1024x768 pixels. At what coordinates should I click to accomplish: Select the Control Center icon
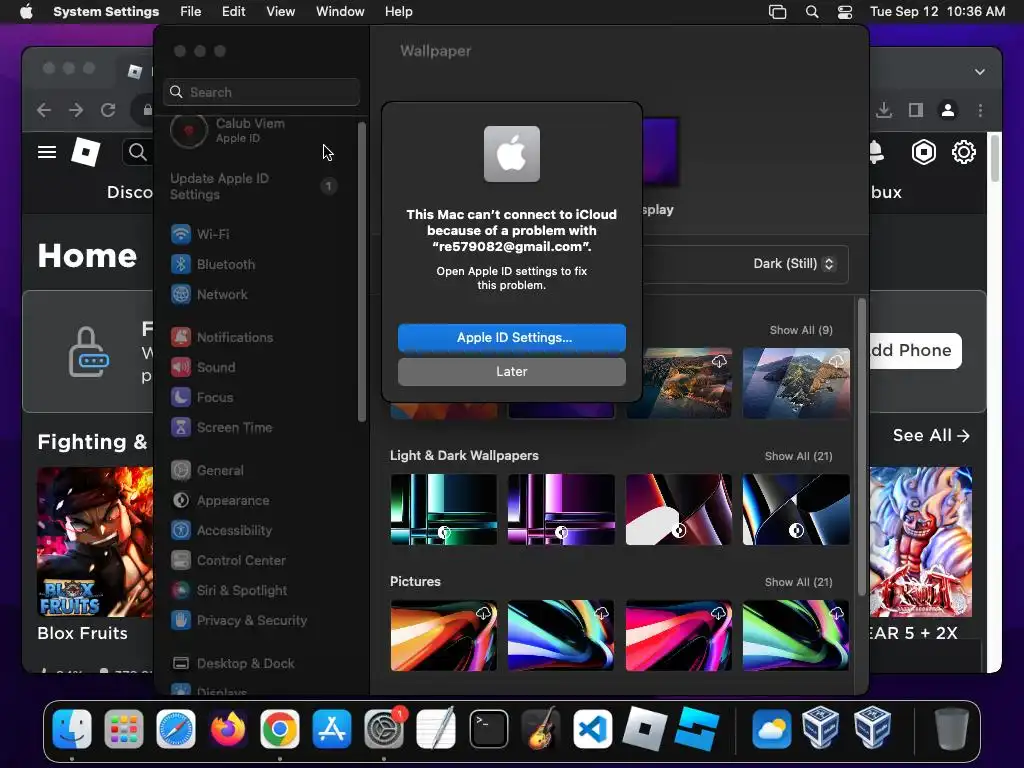click(181, 560)
